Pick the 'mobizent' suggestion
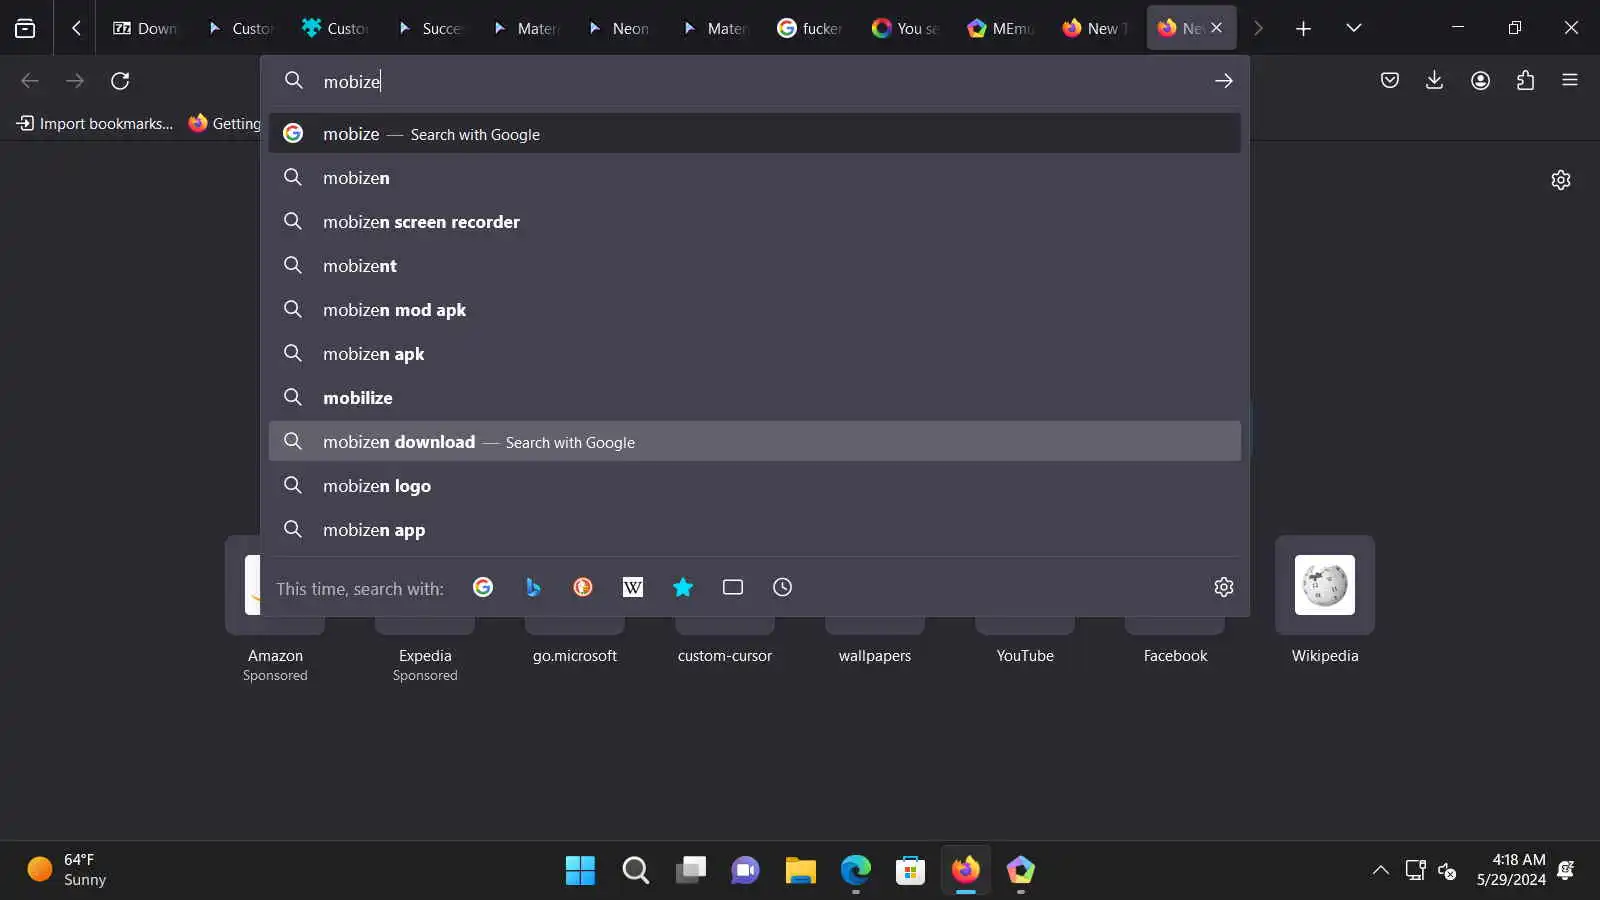The width and height of the screenshot is (1600, 900). click(755, 266)
